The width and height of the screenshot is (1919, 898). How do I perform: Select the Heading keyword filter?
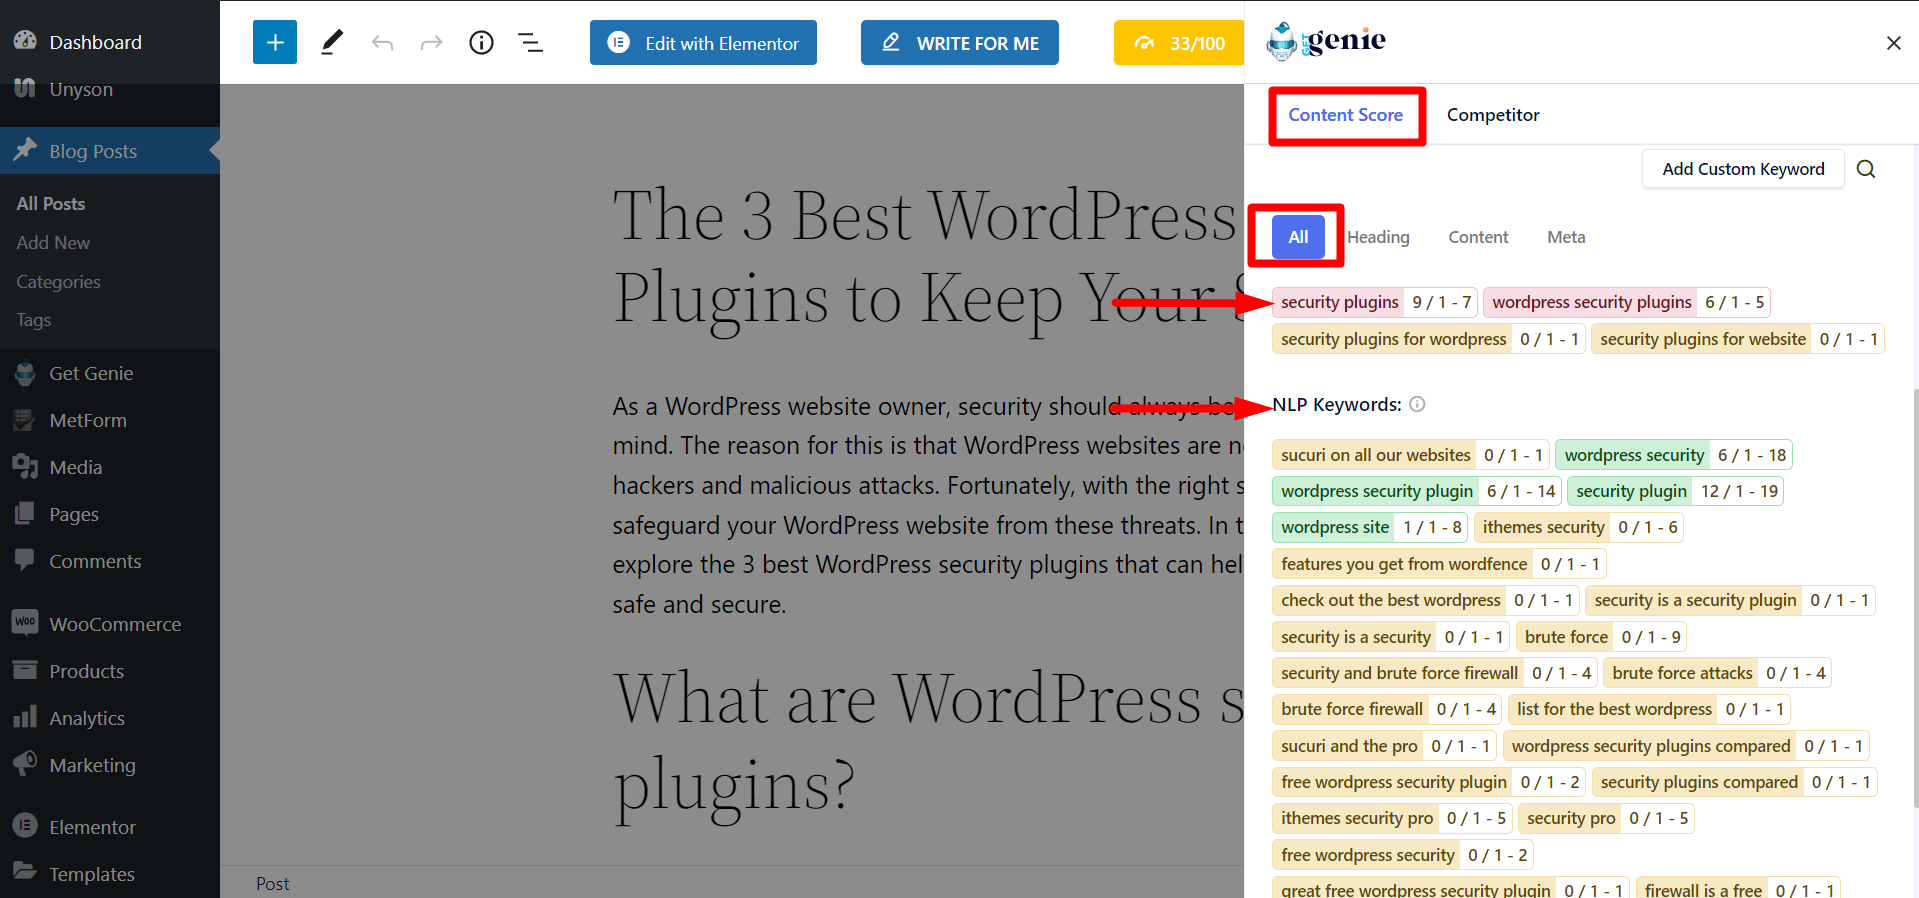(x=1378, y=237)
